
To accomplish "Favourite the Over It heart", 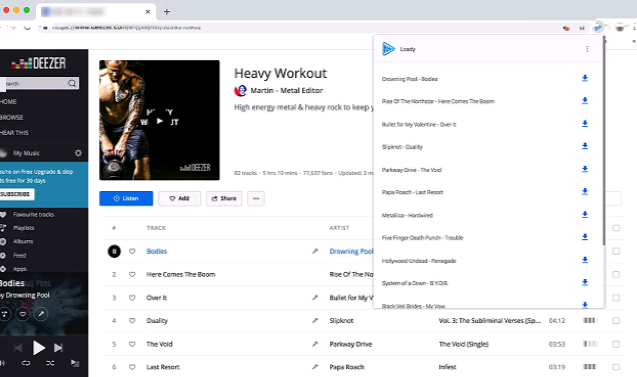I will point(132,298).
